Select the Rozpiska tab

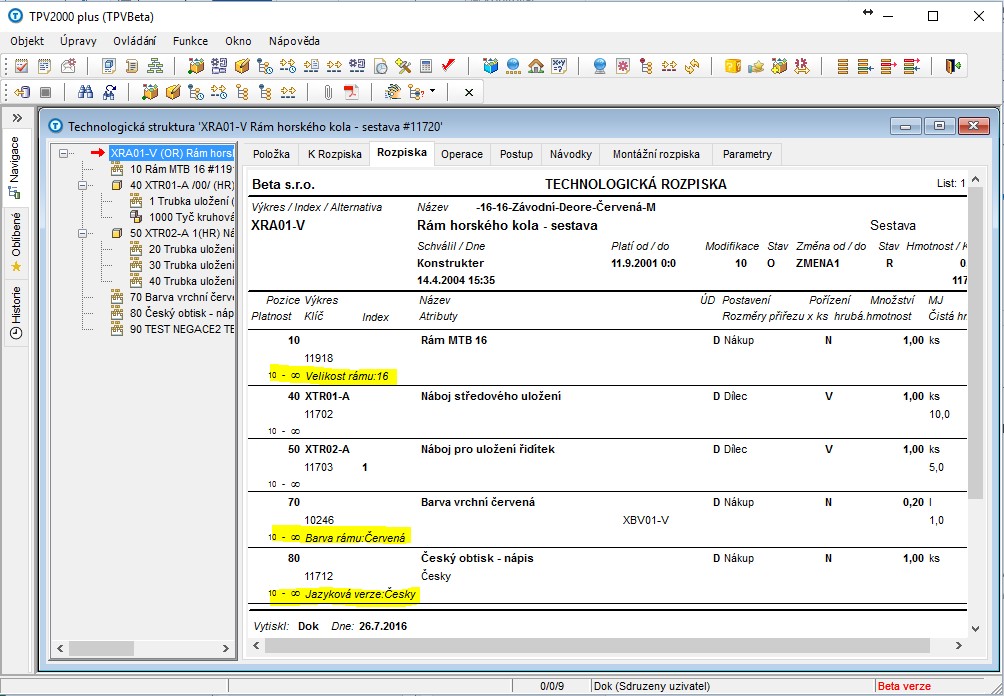pyautogui.click(x=401, y=152)
